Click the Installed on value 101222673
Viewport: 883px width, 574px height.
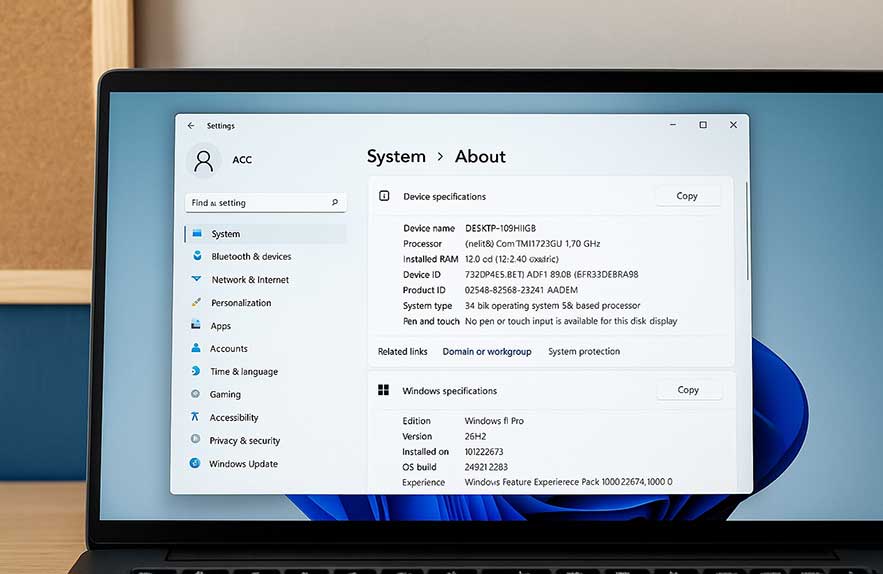(x=484, y=452)
